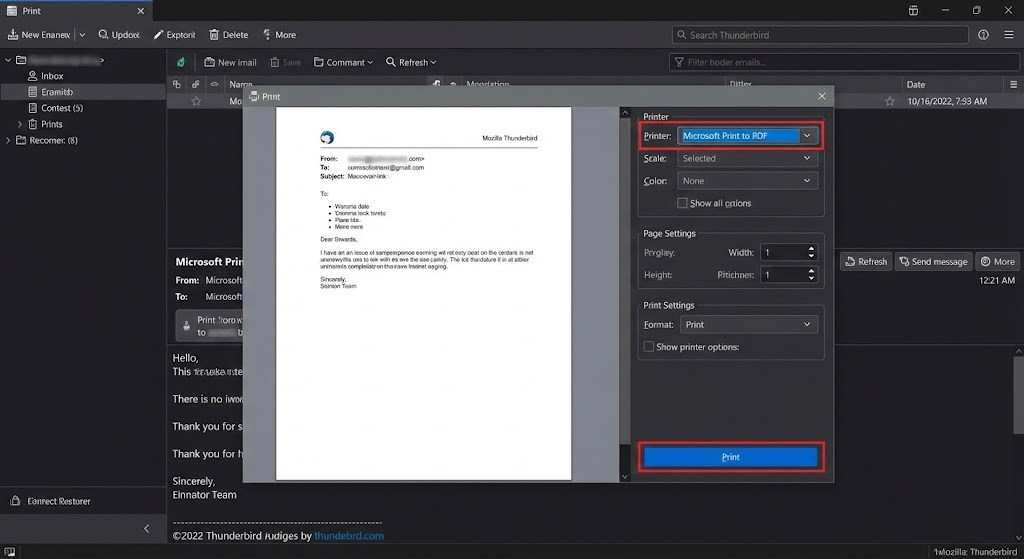Viewport: 1024px width, 559px height.
Task: Open the dropdown arrow beside New Enanex
Action: (82, 35)
